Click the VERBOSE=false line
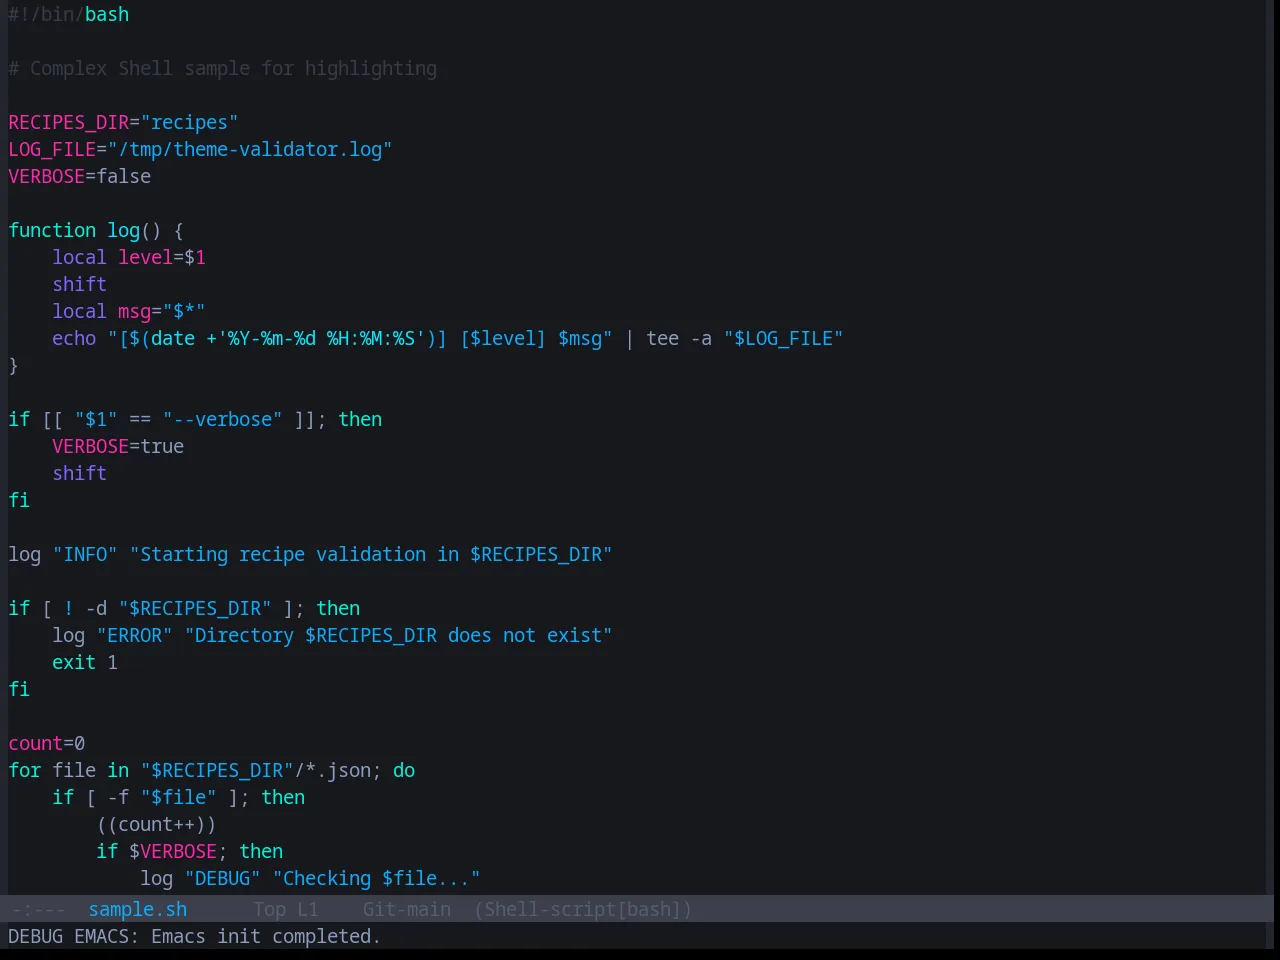 (x=80, y=176)
